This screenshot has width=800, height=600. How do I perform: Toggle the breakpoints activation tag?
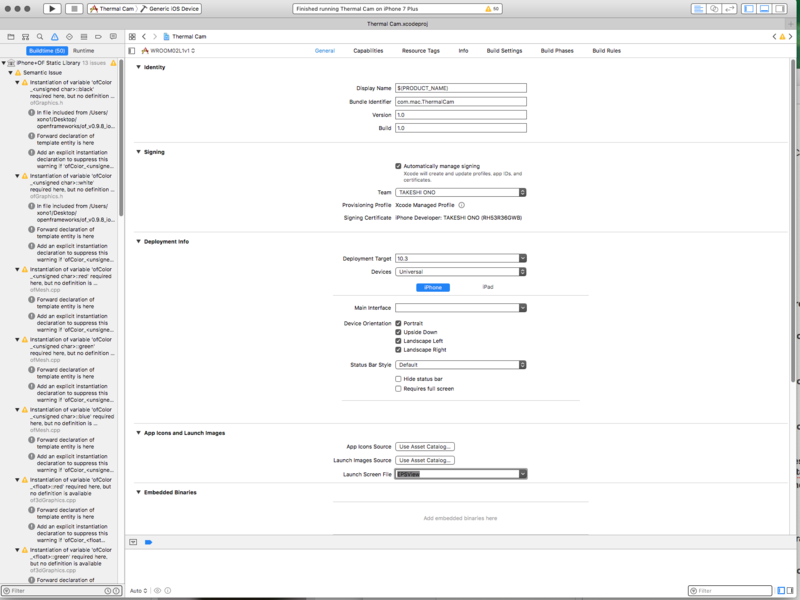tap(148, 542)
